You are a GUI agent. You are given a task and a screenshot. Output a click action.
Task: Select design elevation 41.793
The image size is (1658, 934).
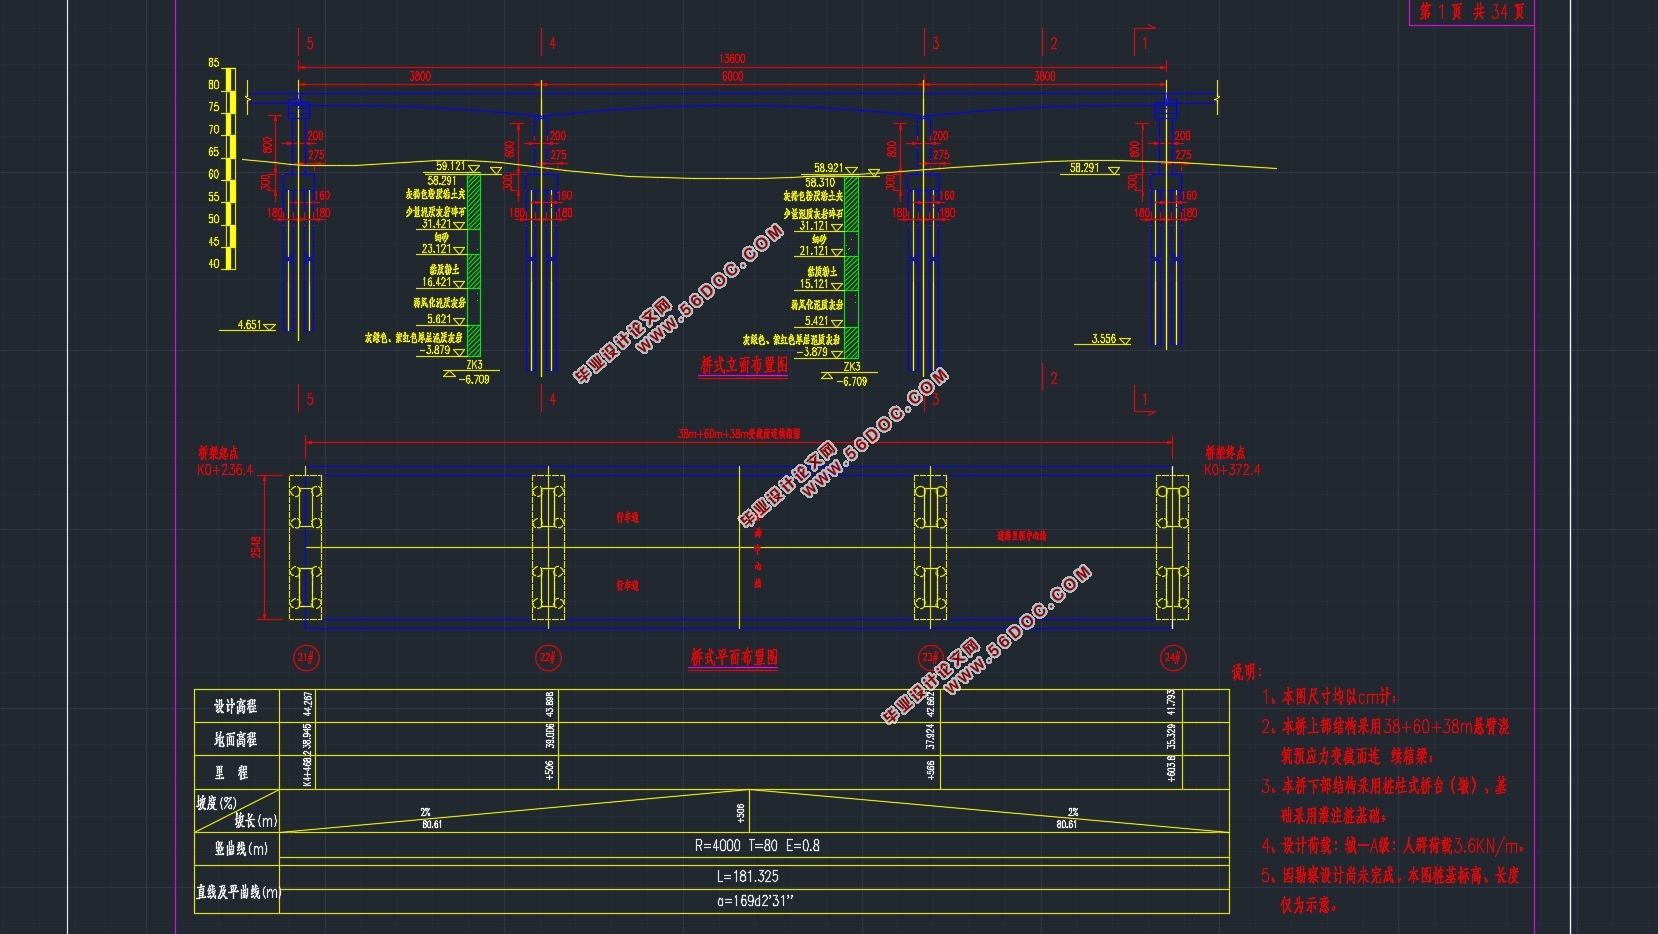point(1172,705)
